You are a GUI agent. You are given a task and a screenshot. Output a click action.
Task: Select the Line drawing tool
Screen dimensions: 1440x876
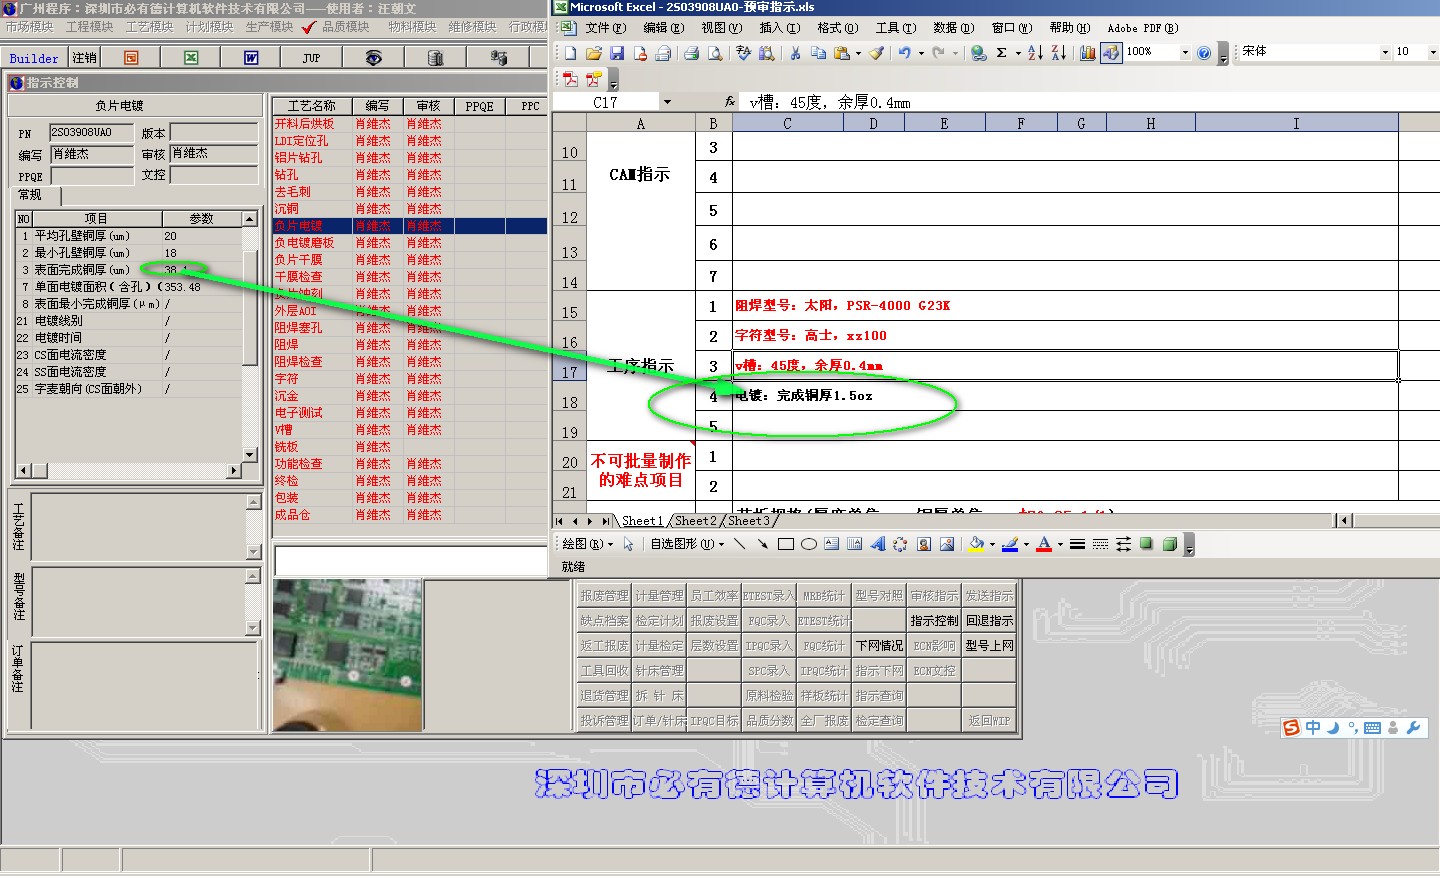coord(739,544)
